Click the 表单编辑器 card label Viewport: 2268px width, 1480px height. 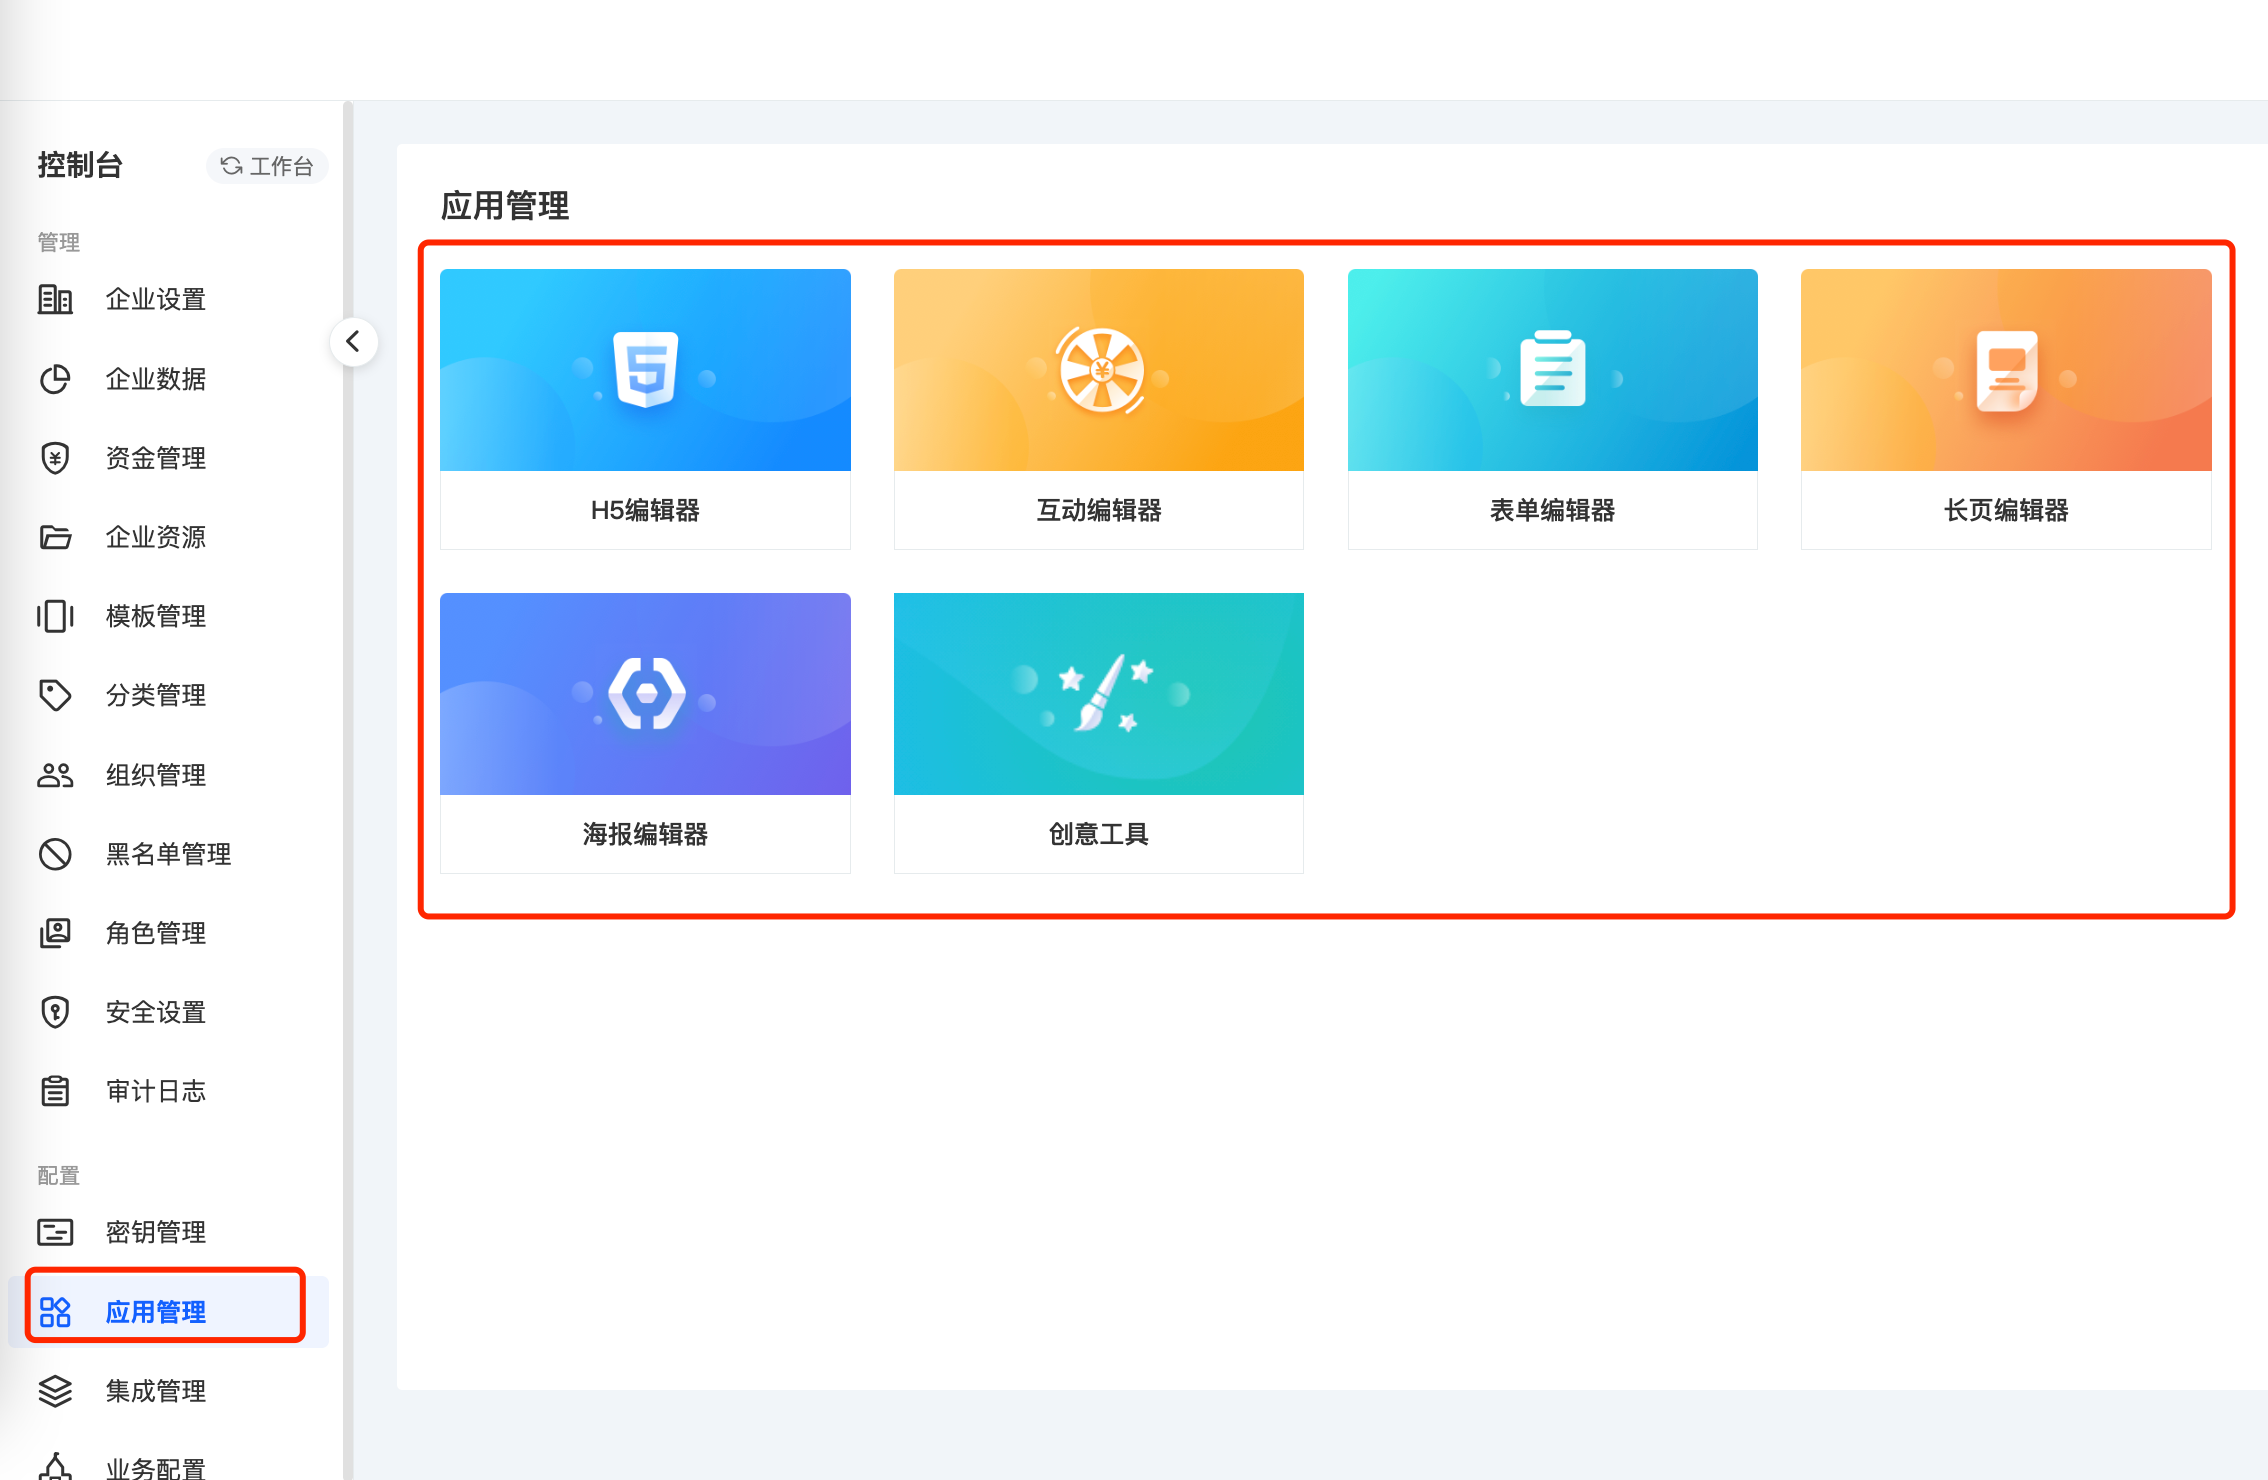click(1552, 510)
